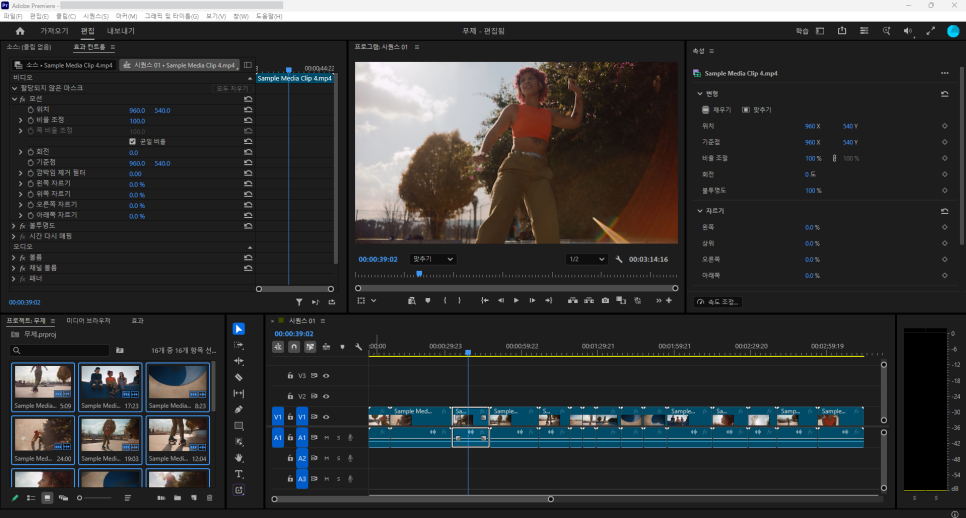
Task: Delete selected item with trash icon
Action: [209, 498]
